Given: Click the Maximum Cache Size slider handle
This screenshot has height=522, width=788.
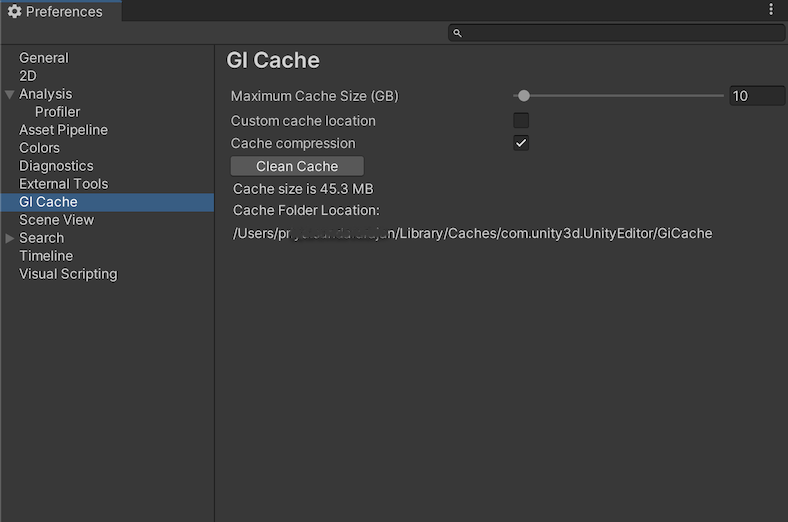Looking at the screenshot, I should point(524,96).
